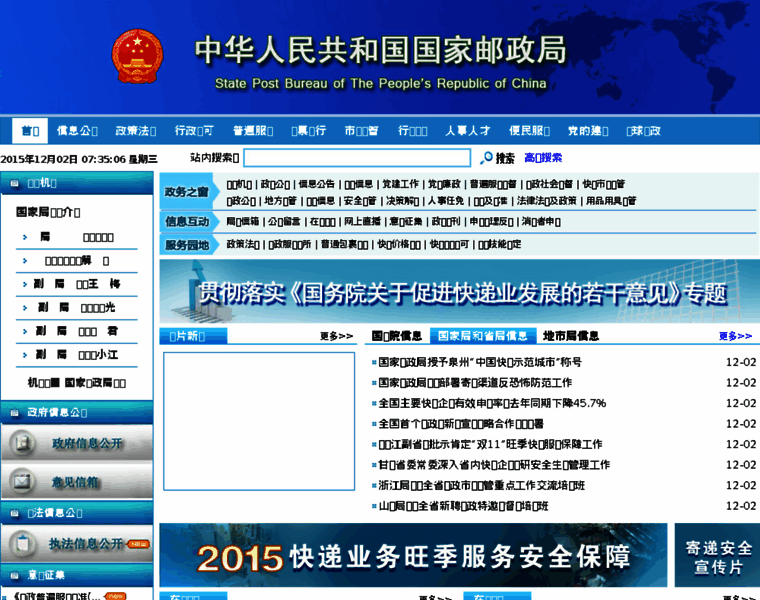The height and width of the screenshot is (600, 760).
Task: Open the 便民服务 navigation menu
Action: [x=529, y=131]
